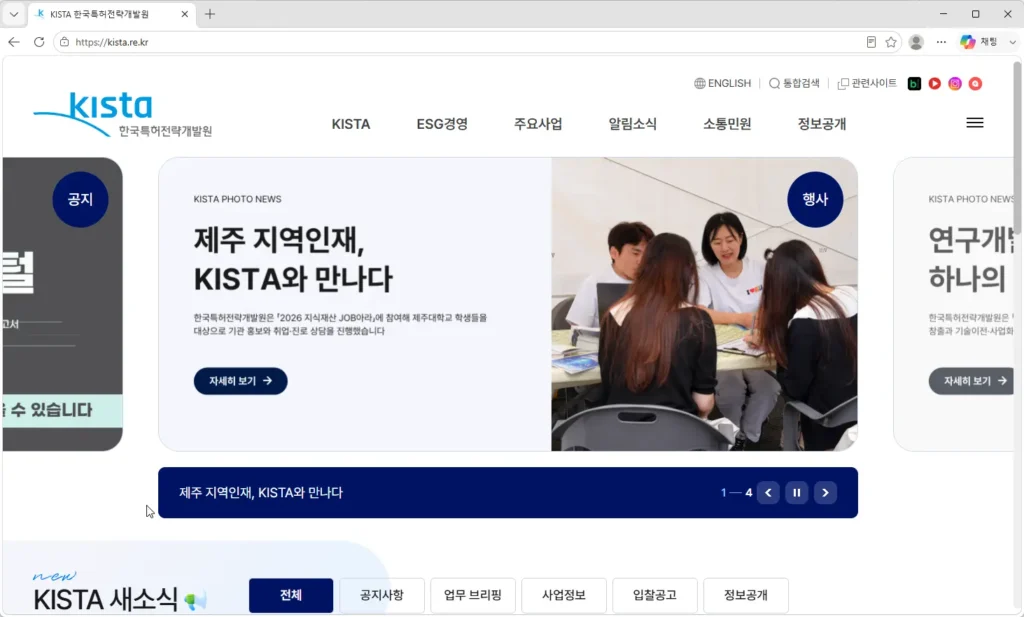This screenshot has width=1024, height=617.
Task: Select the 공지사항 news tab
Action: pyautogui.click(x=382, y=595)
